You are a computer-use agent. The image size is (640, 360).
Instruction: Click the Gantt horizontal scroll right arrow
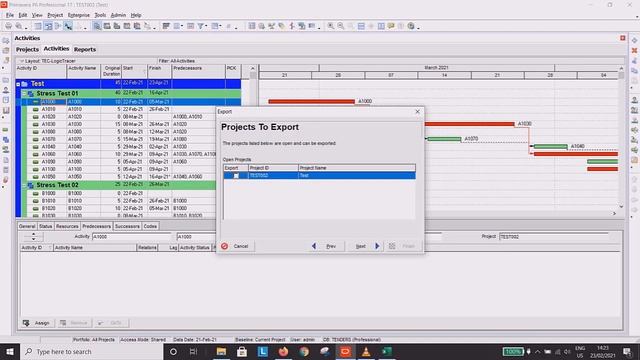point(614,213)
